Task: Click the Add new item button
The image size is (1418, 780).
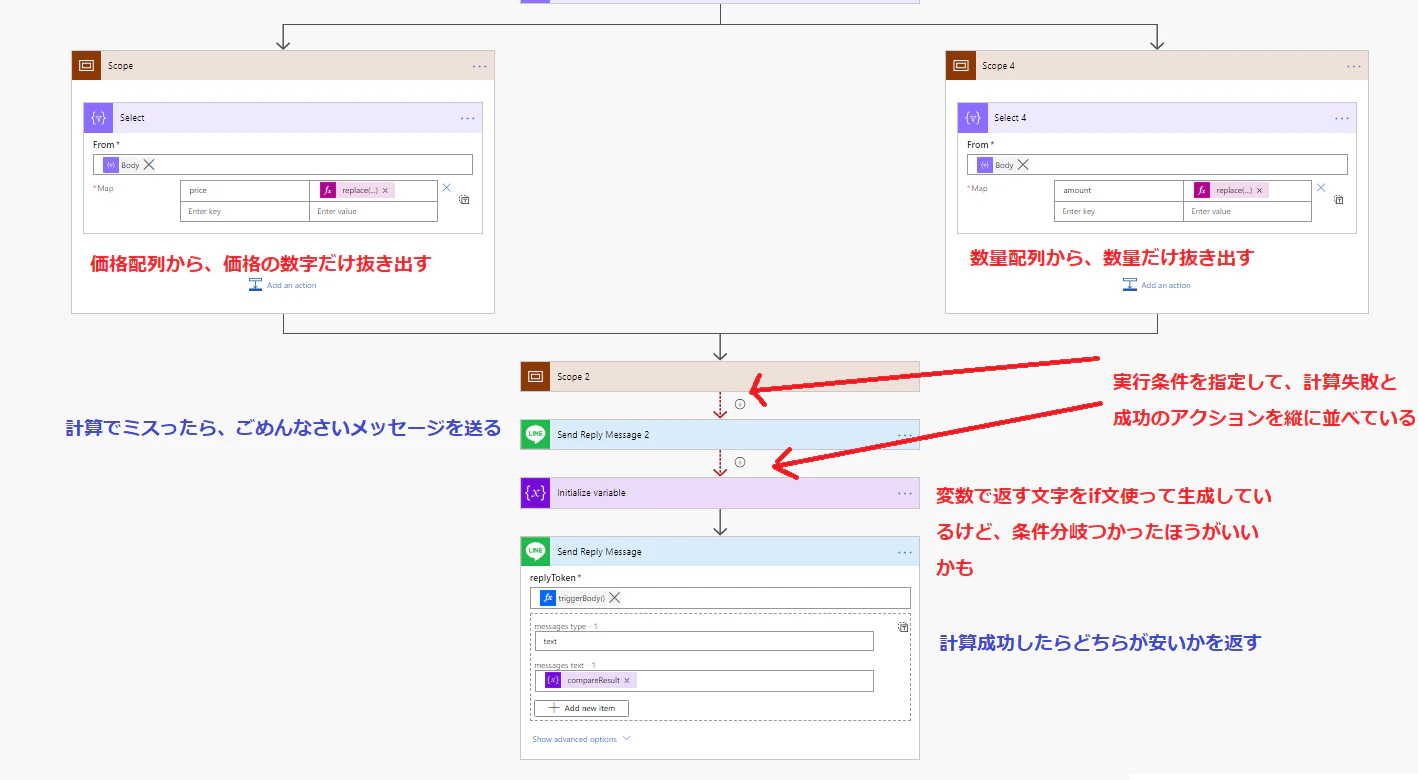Action: (582, 708)
